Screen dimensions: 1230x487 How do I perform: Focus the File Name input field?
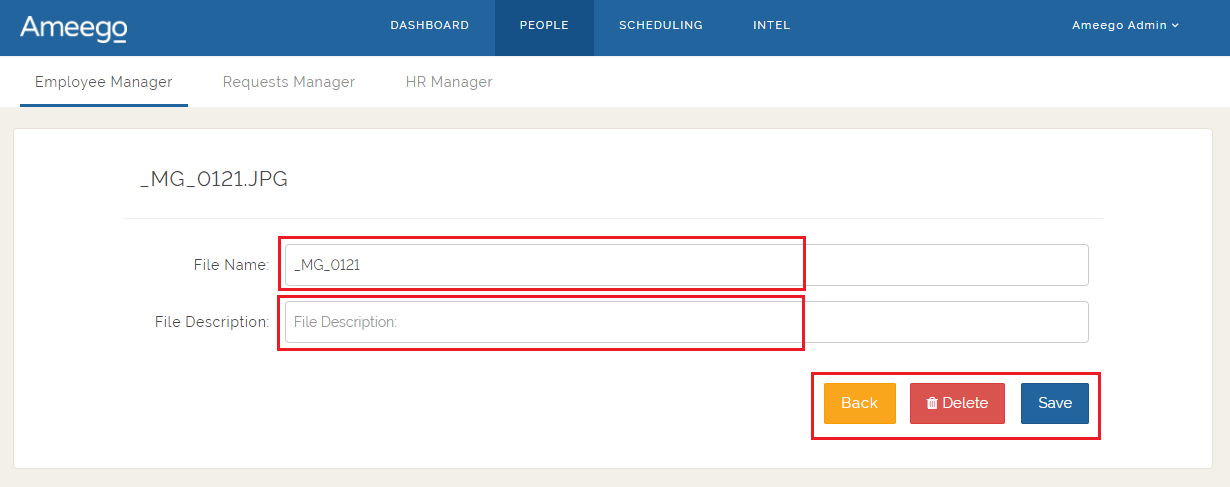point(686,265)
